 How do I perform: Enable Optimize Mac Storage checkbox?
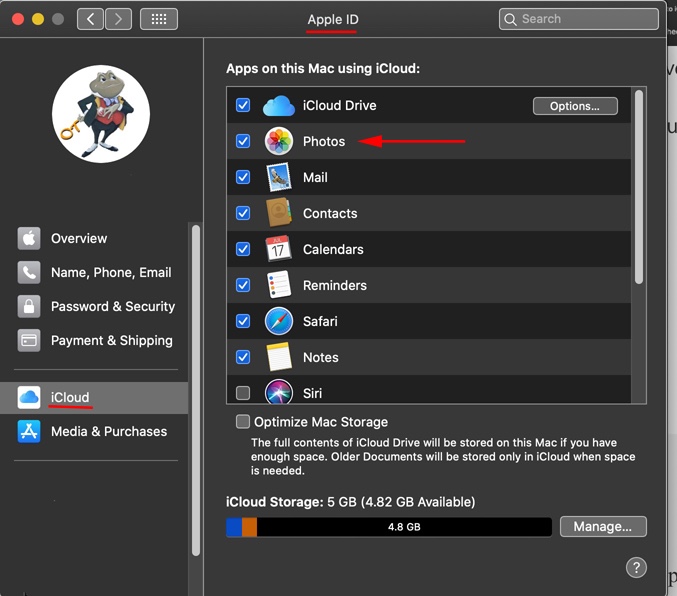pyautogui.click(x=243, y=422)
